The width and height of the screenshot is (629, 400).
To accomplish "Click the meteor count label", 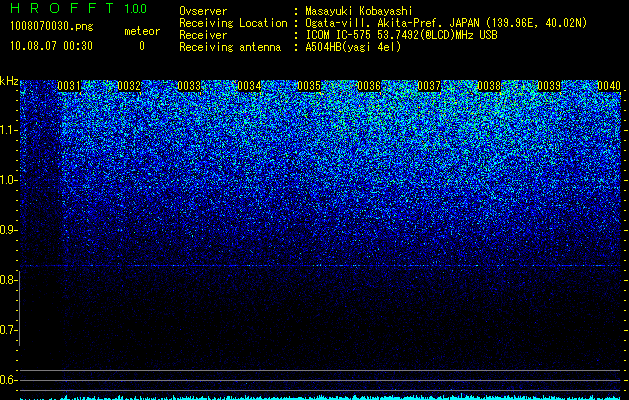I will click(142, 31).
